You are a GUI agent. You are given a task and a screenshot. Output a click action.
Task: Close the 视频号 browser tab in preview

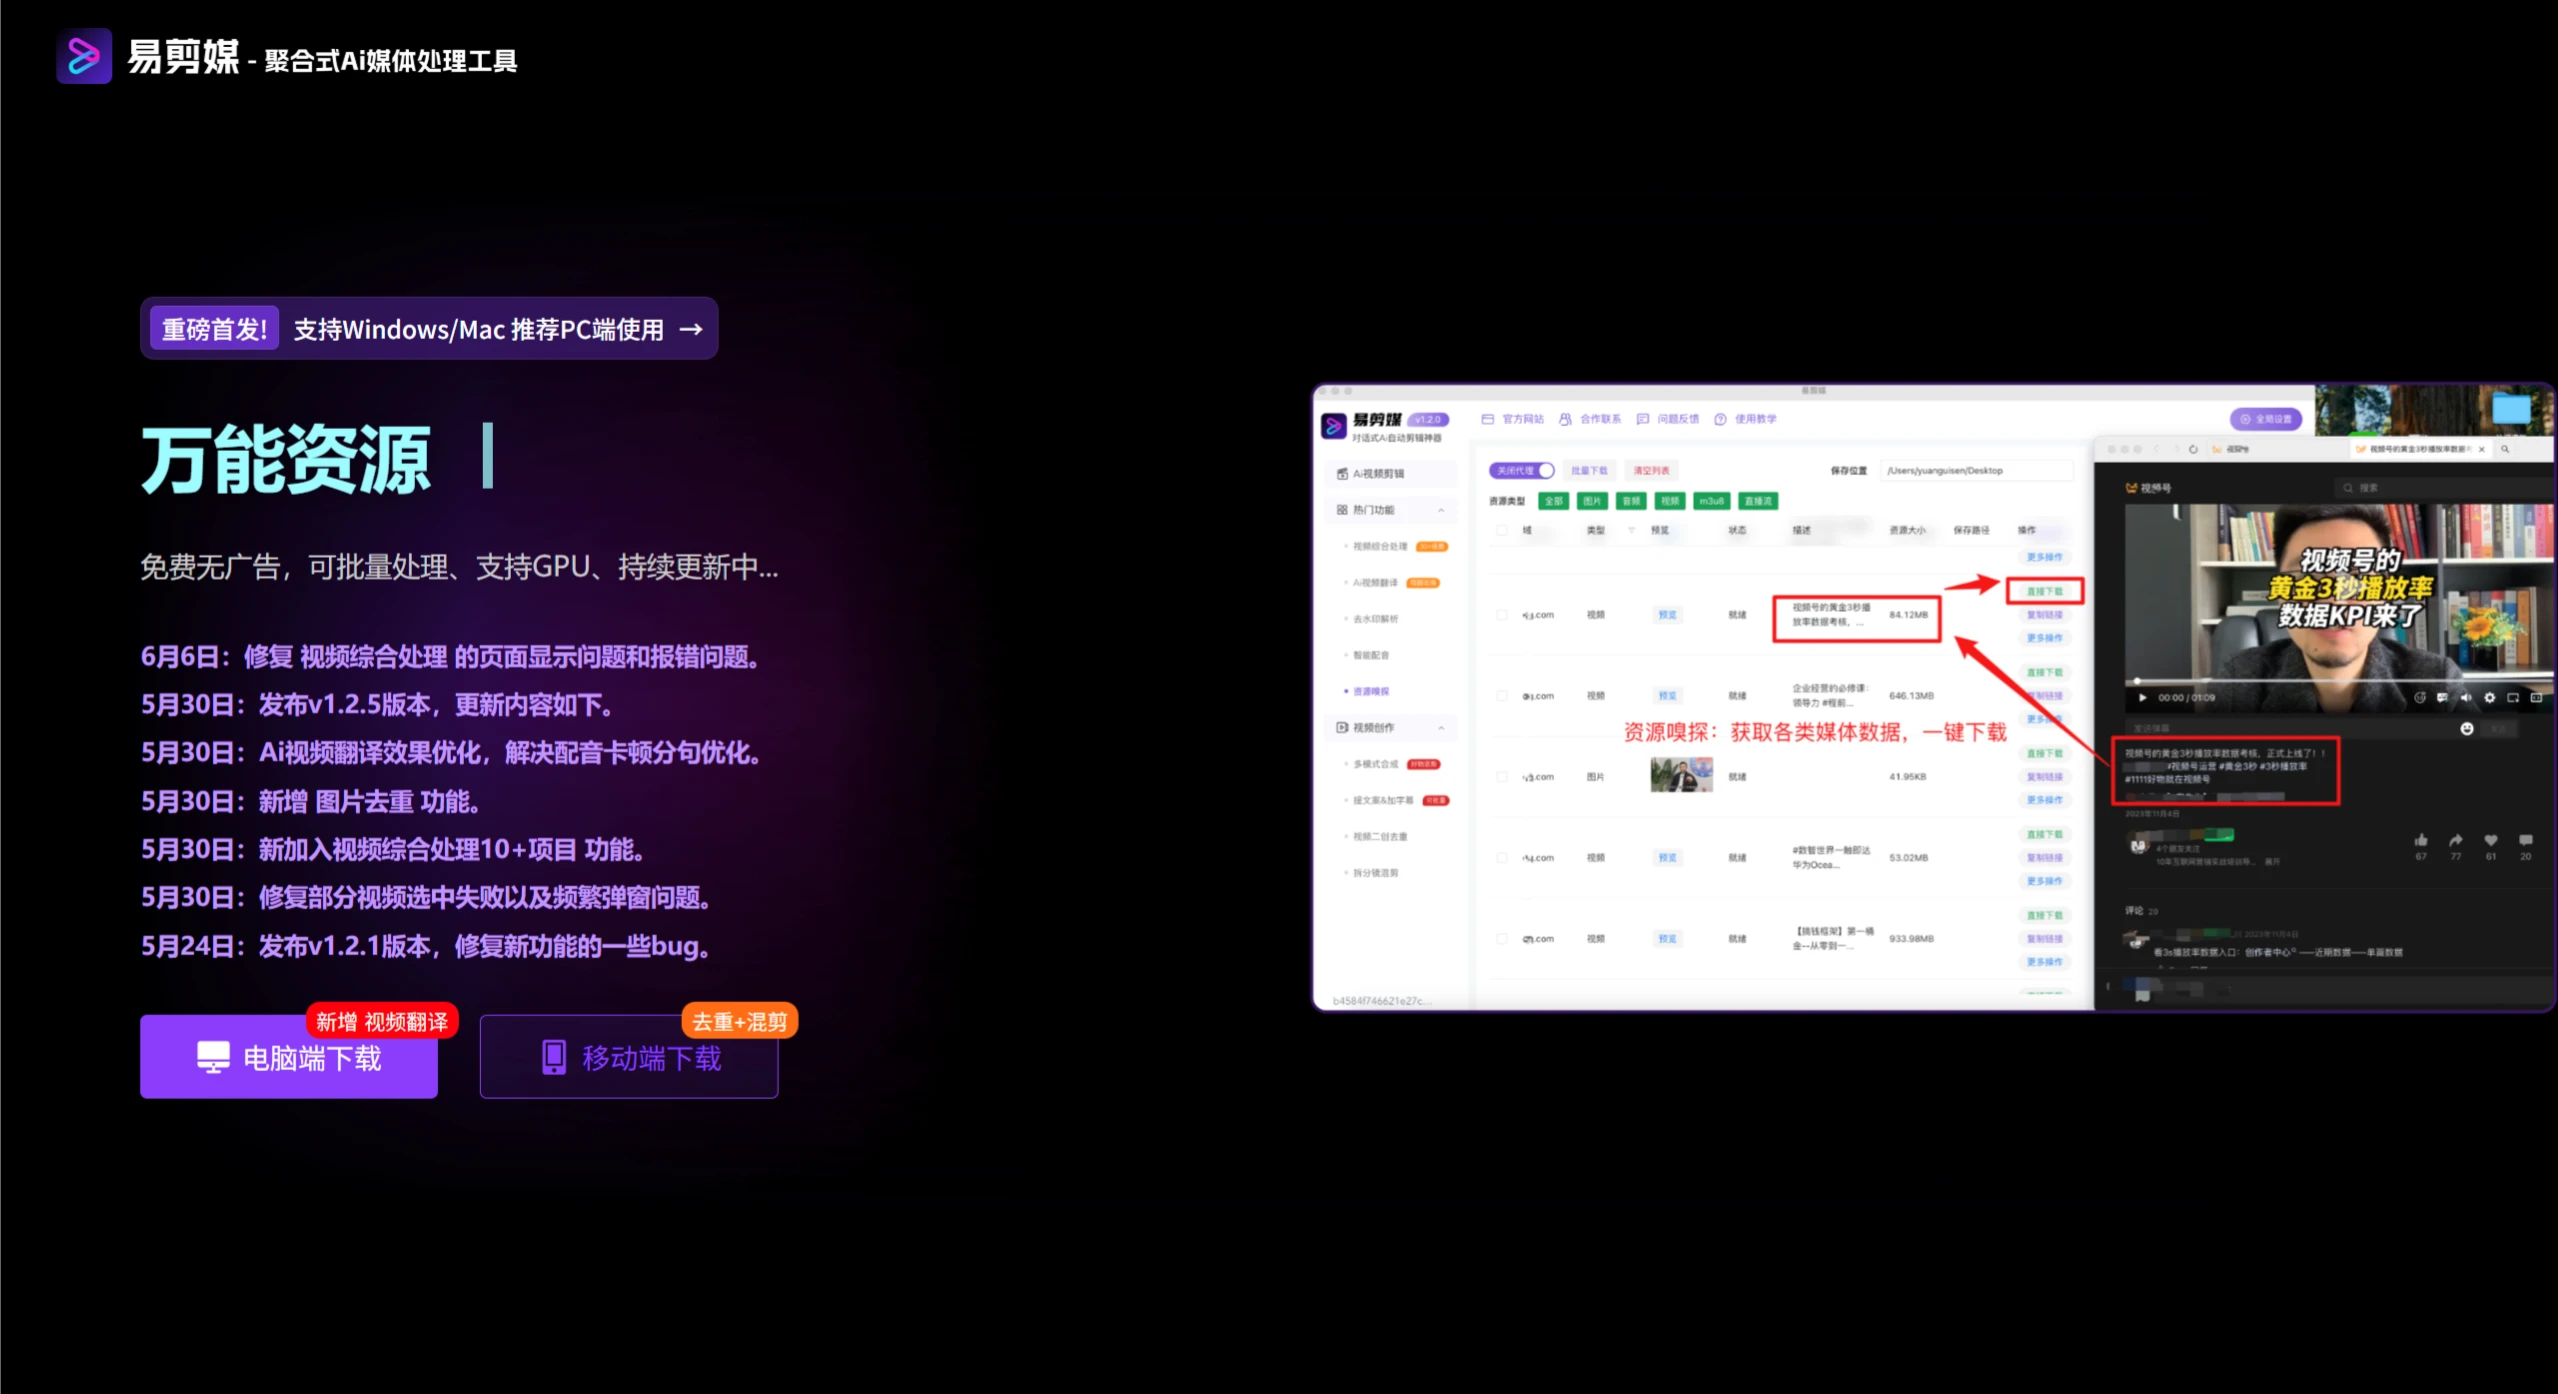(x=2482, y=450)
